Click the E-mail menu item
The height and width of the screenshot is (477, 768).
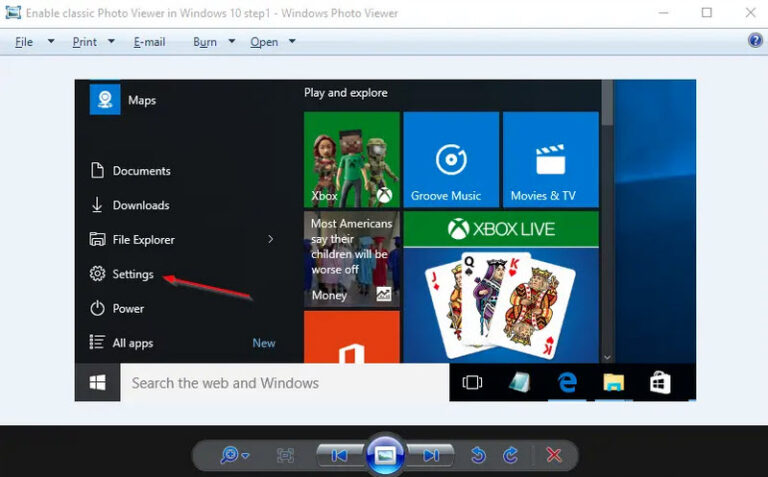[149, 42]
